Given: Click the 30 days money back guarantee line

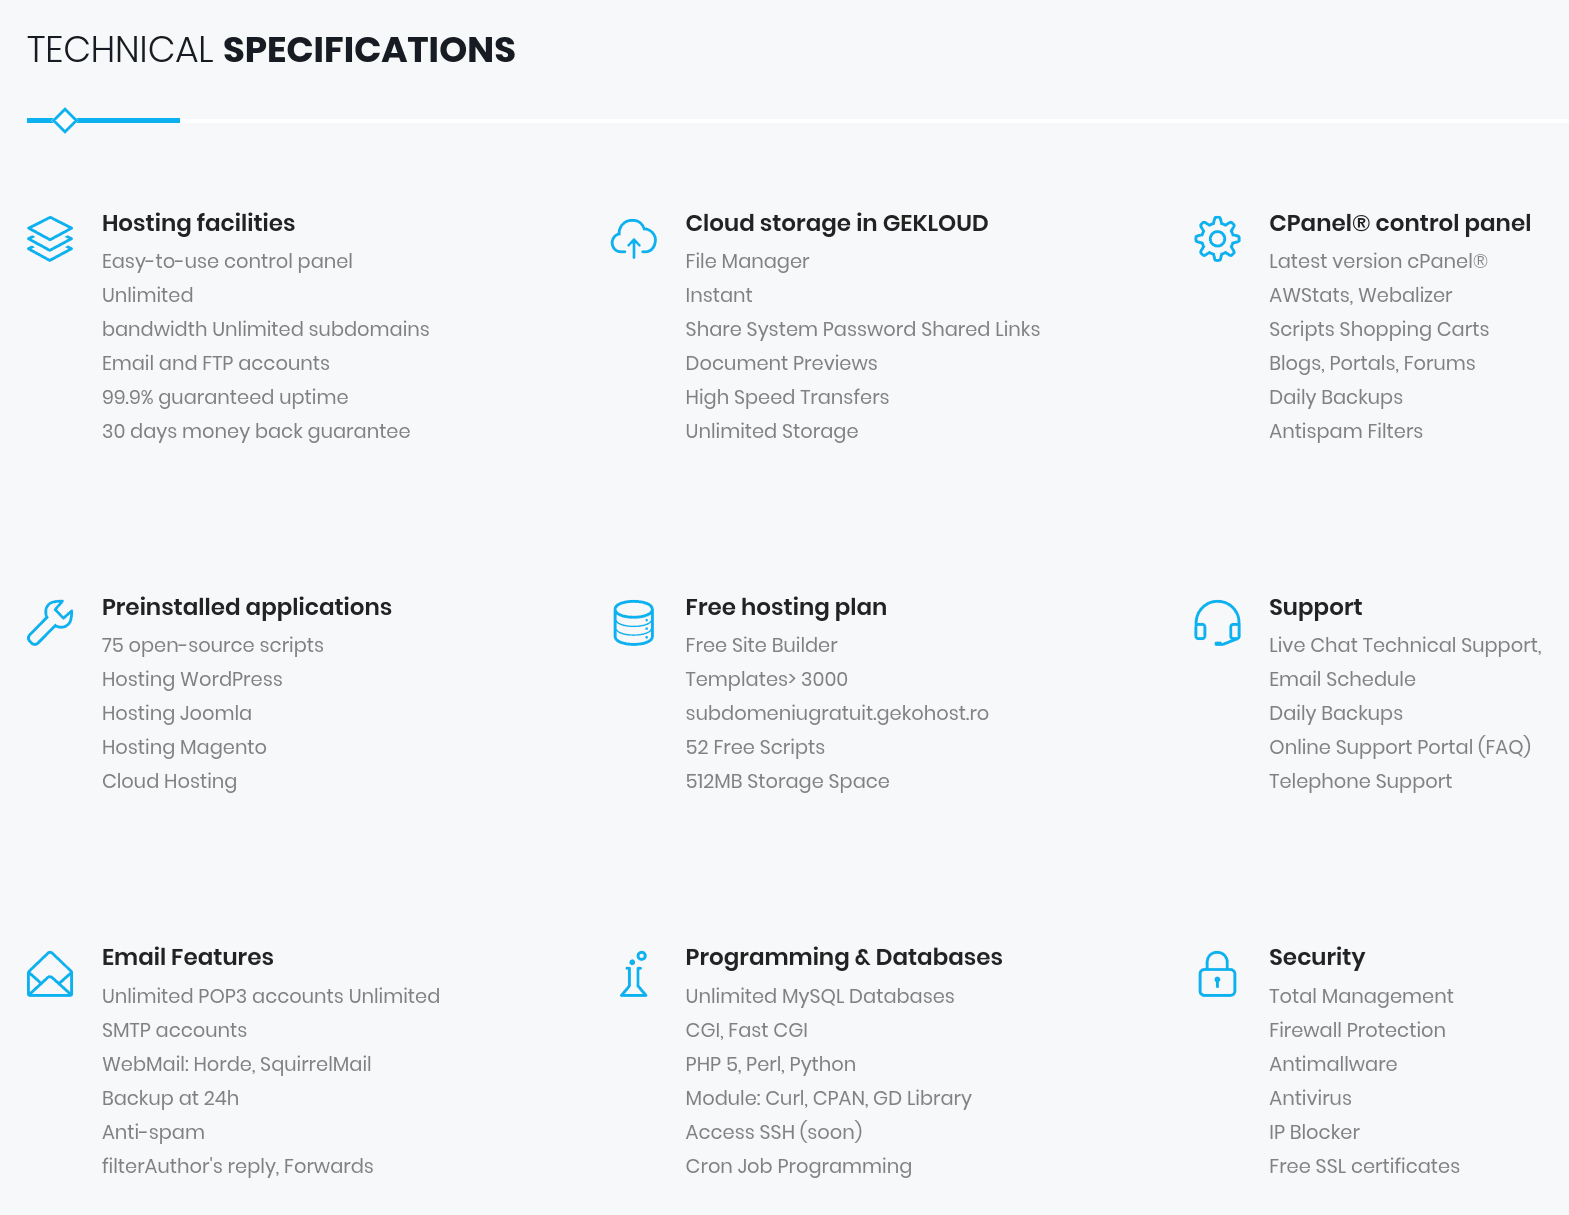Looking at the screenshot, I should [x=256, y=431].
